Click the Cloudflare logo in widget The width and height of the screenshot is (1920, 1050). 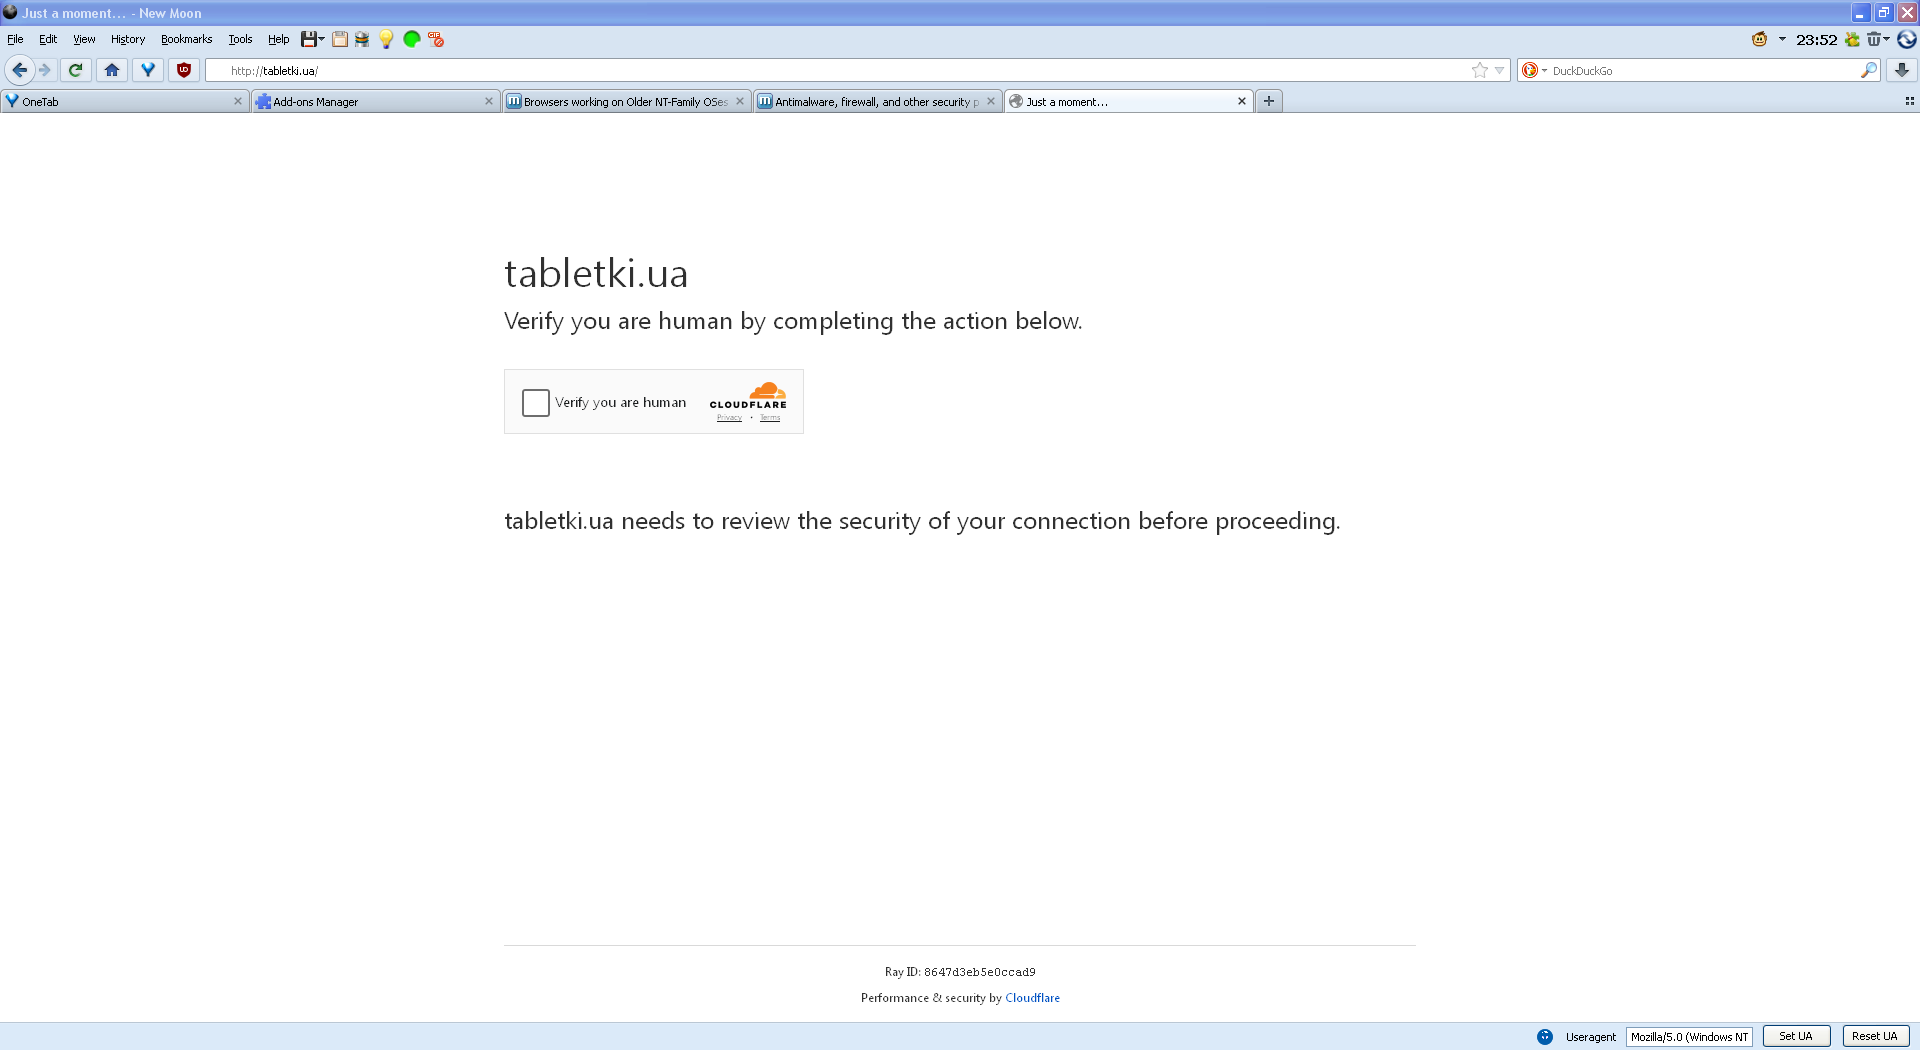coord(748,395)
